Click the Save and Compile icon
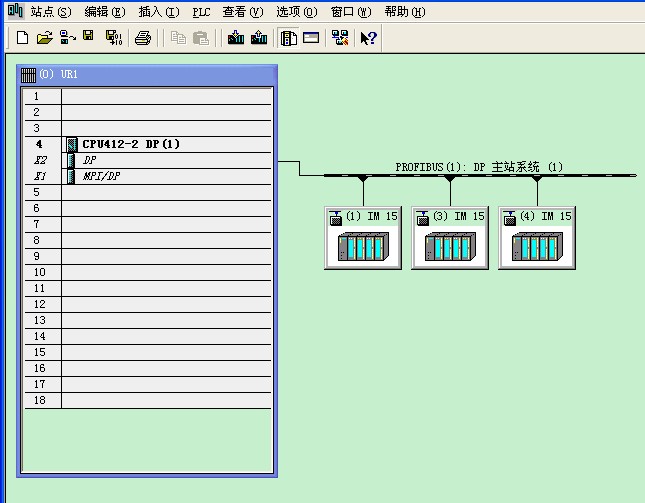 [x=113, y=38]
